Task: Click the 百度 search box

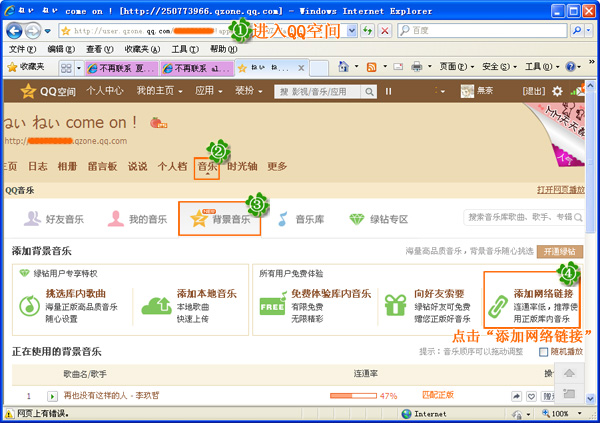Action: coord(482,31)
